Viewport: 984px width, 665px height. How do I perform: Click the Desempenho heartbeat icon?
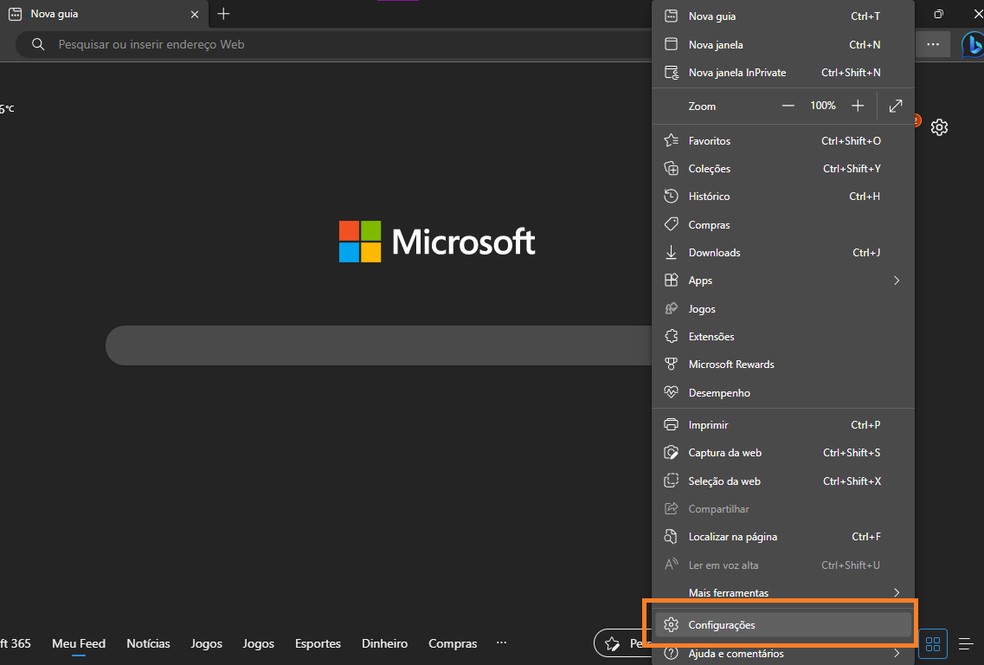pos(671,393)
